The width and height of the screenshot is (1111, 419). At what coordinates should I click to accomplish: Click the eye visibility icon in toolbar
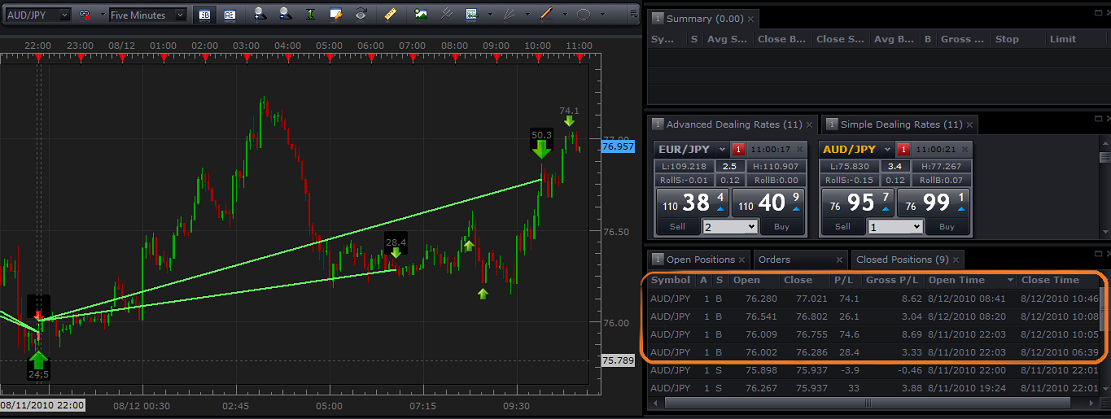coord(361,13)
